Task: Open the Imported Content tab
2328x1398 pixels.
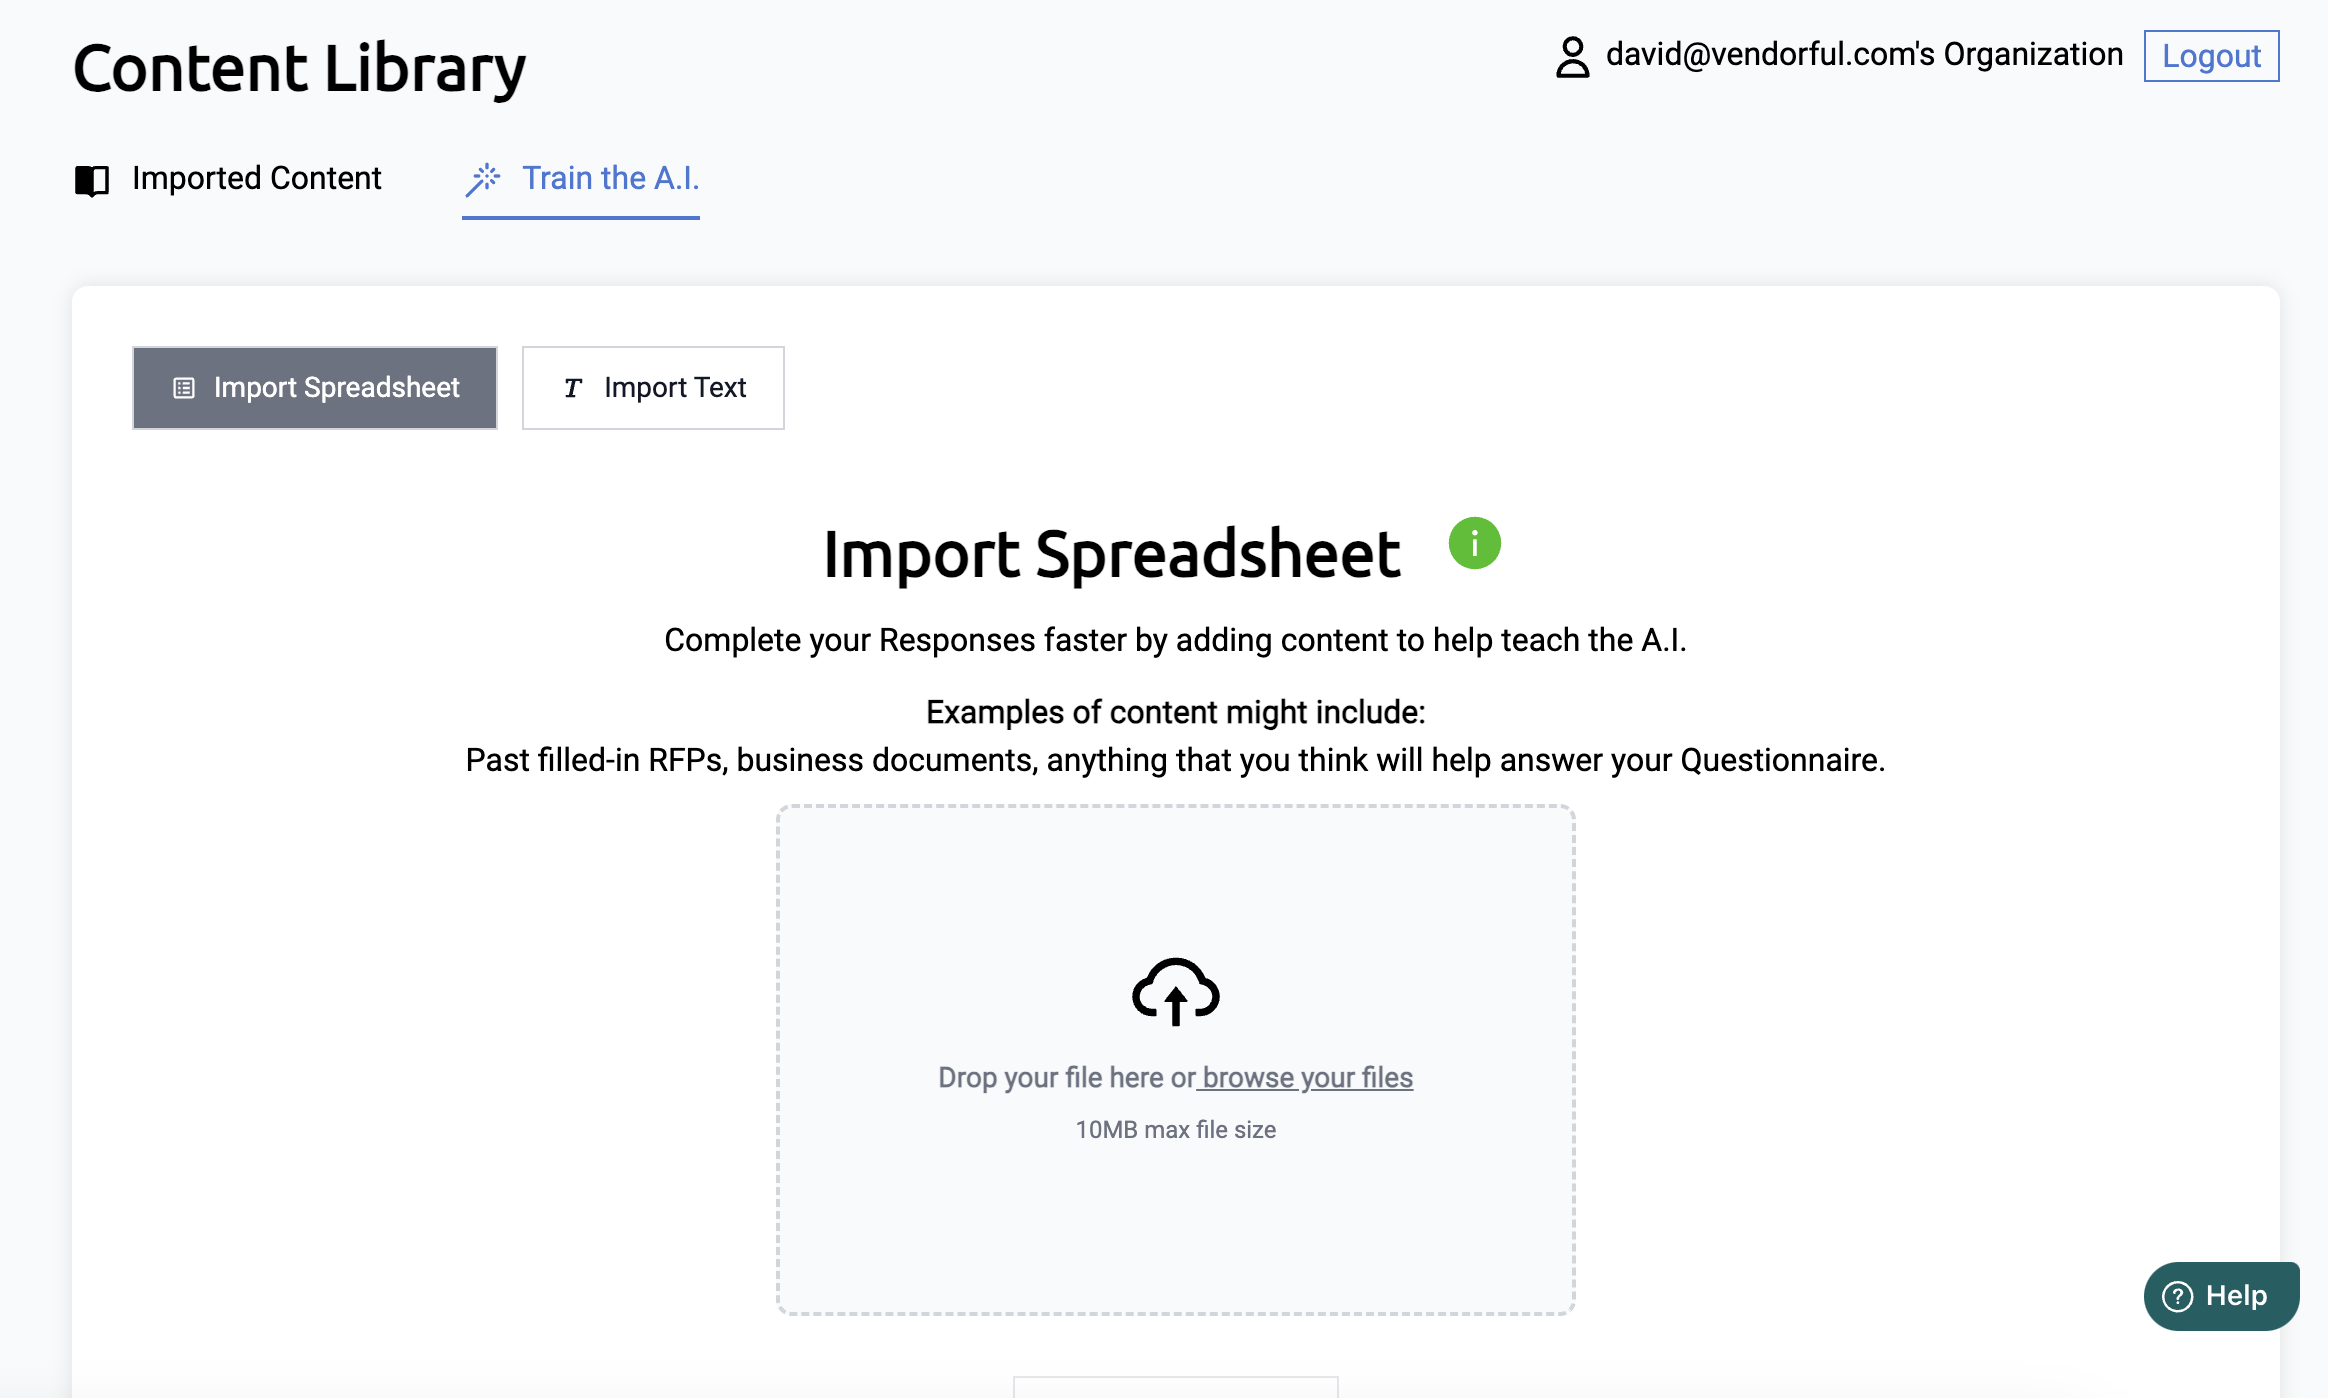Action: (256, 178)
